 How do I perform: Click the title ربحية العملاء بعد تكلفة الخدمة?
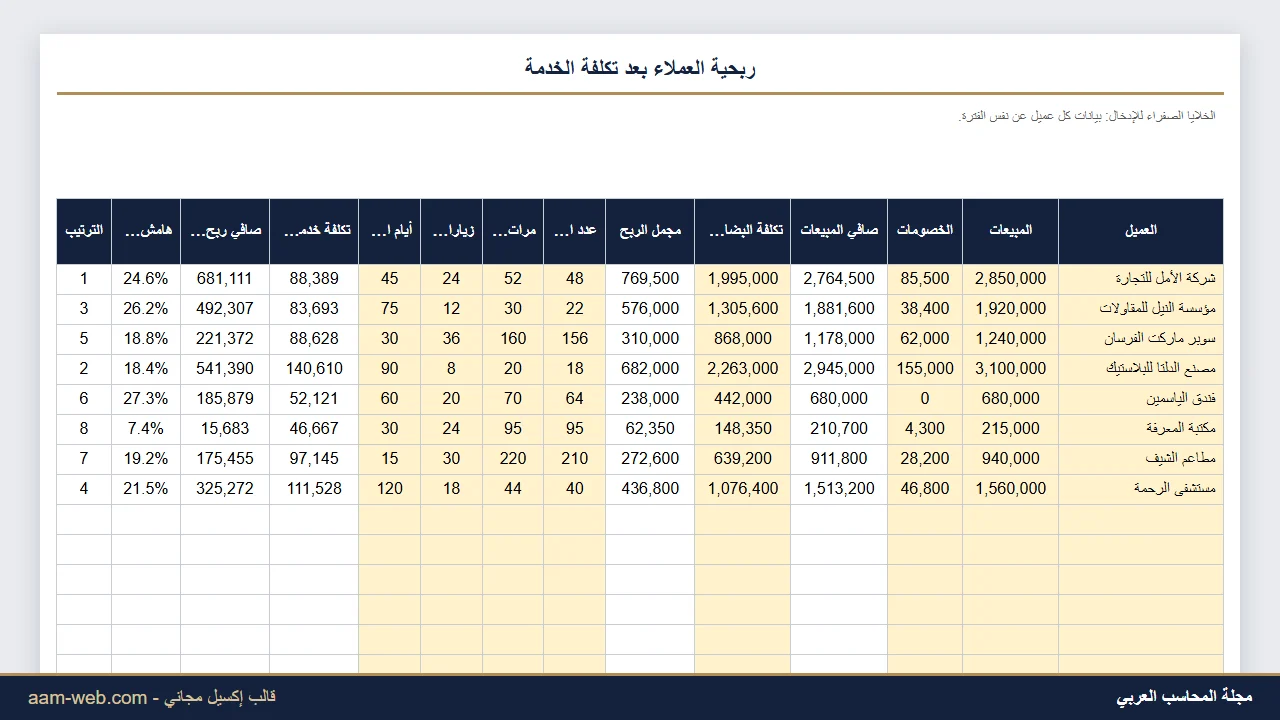[640, 68]
